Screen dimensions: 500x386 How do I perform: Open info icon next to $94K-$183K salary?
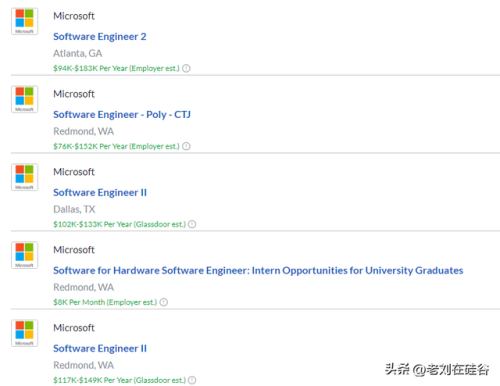pos(186,68)
